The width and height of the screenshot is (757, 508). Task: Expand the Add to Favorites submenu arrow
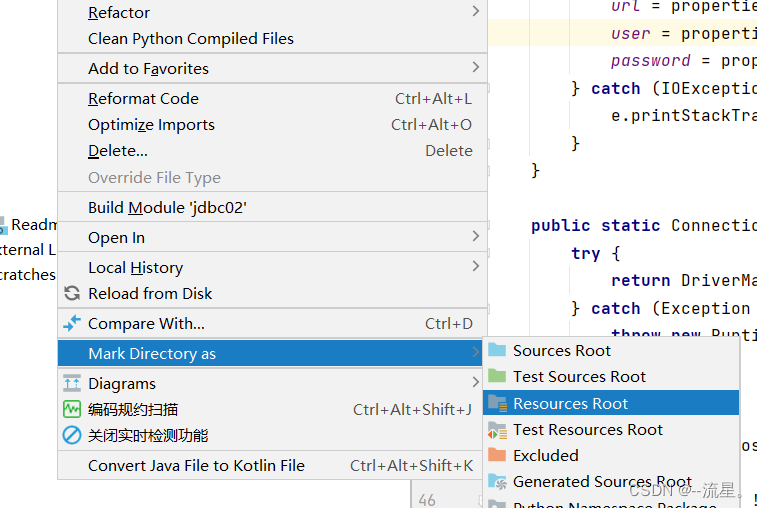pyautogui.click(x=475, y=68)
